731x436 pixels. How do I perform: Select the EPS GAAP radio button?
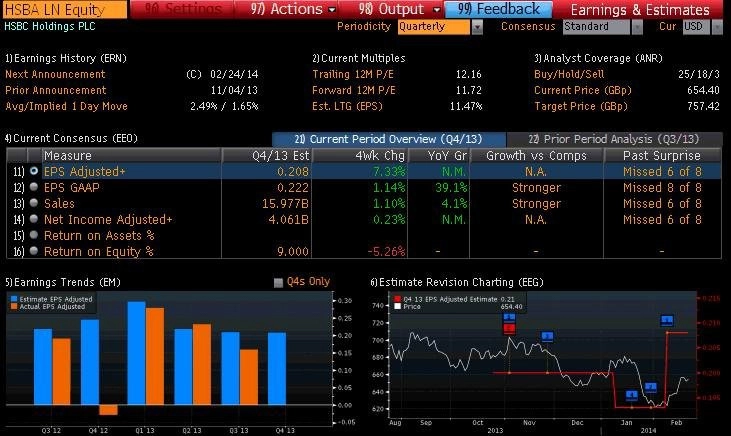pos(34,187)
